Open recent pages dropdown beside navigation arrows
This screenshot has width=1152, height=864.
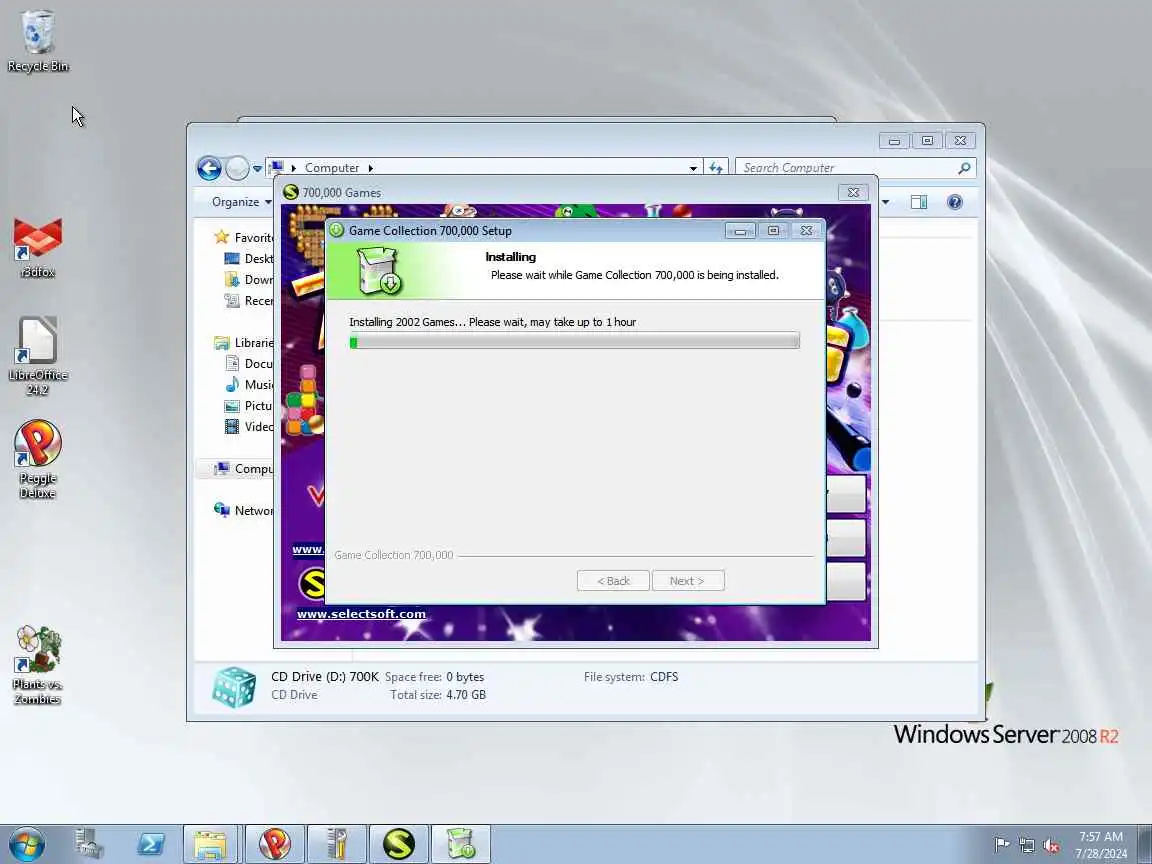pyautogui.click(x=257, y=168)
